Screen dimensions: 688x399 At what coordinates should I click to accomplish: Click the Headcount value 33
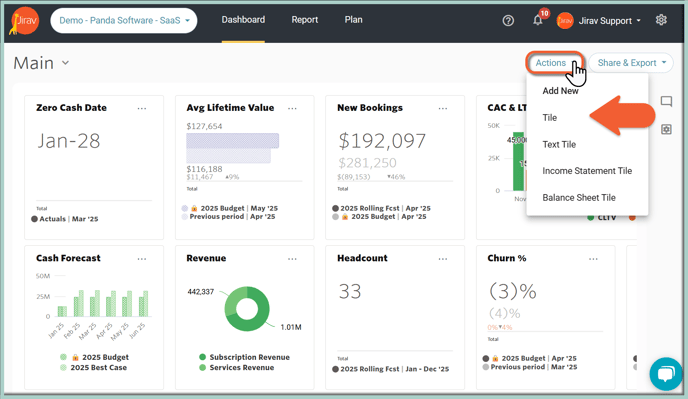click(350, 291)
